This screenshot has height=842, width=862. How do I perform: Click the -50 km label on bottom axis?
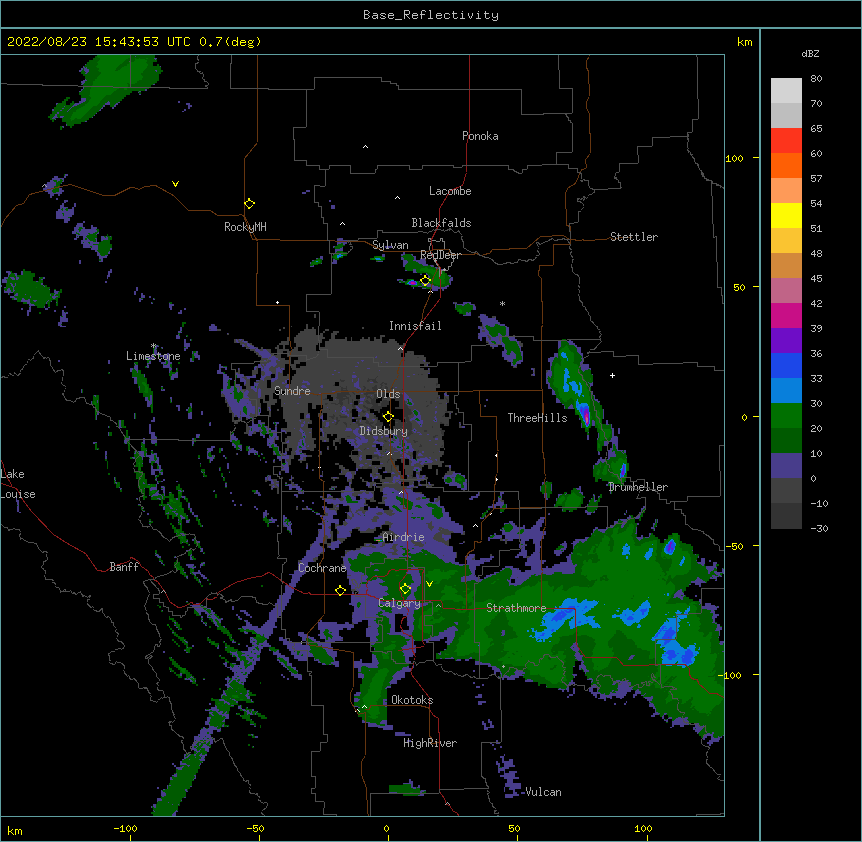[x=255, y=828]
